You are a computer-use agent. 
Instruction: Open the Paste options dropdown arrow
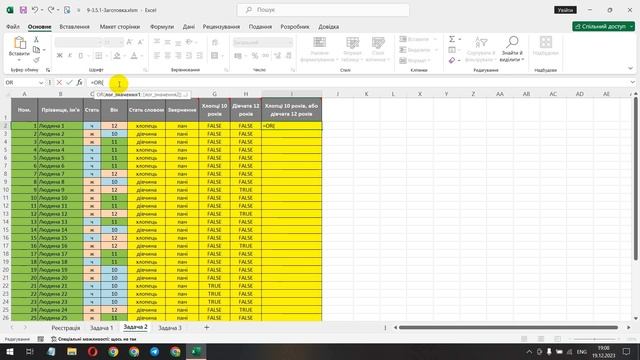[19, 60]
